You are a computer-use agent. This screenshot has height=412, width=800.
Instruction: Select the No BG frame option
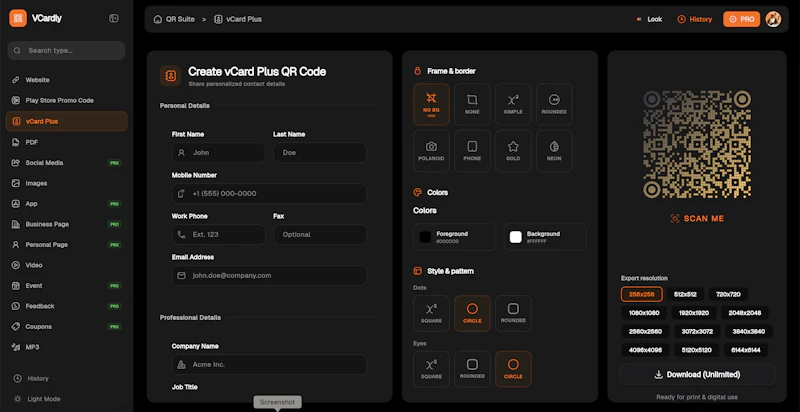pos(431,104)
